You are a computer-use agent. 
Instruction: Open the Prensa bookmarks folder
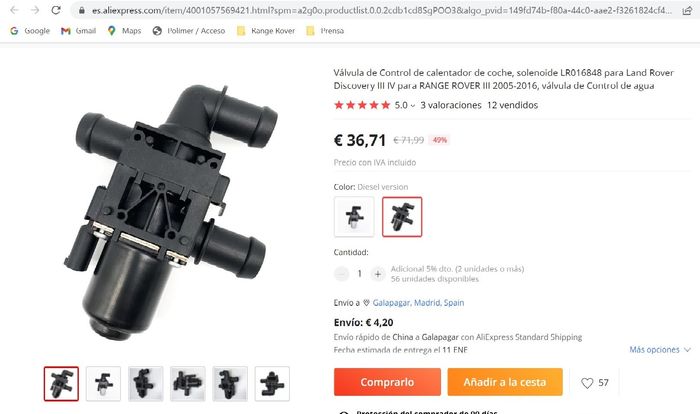[325, 31]
